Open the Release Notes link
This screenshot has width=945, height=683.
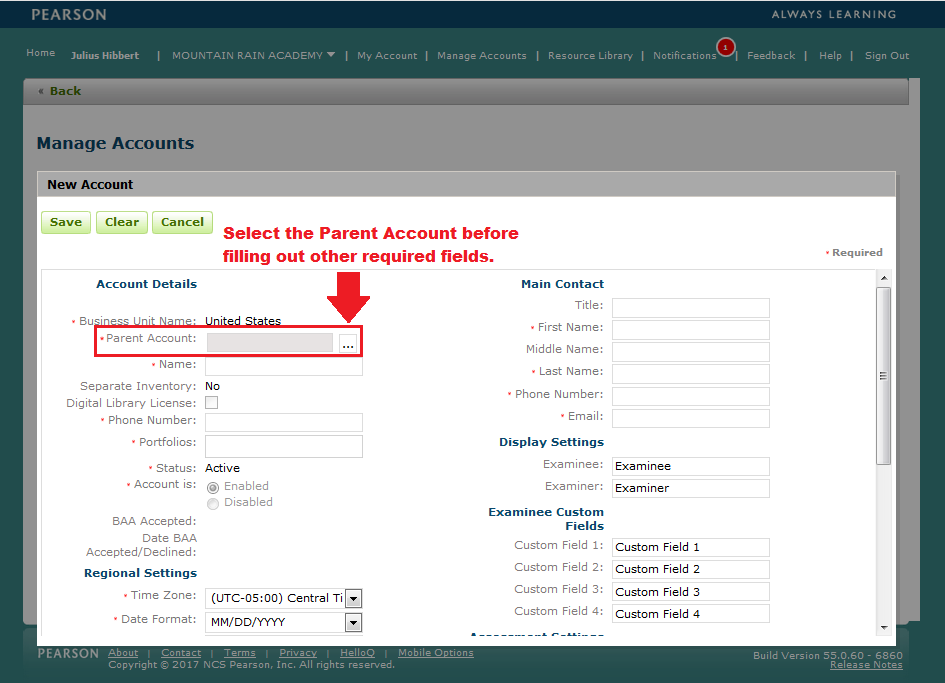[866, 664]
